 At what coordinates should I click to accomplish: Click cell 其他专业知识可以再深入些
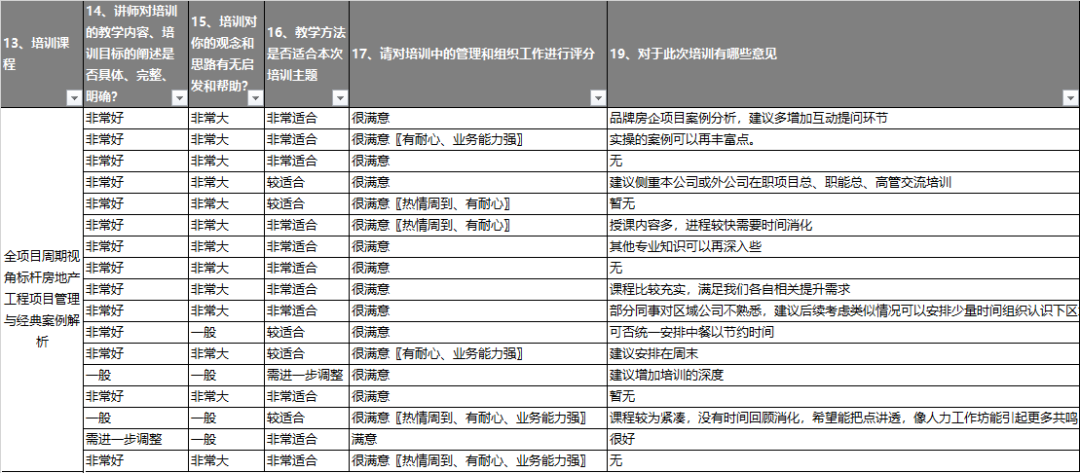click(x=844, y=246)
